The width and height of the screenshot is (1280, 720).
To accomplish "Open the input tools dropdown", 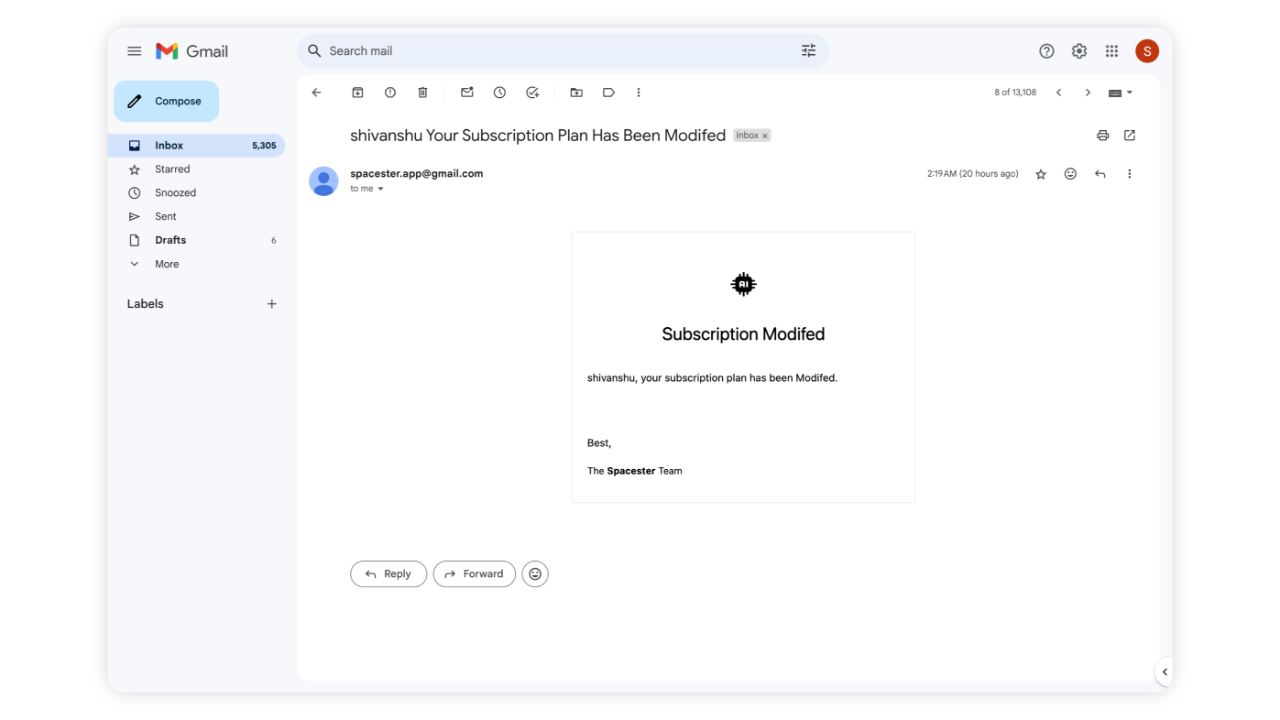I will [1119, 92].
